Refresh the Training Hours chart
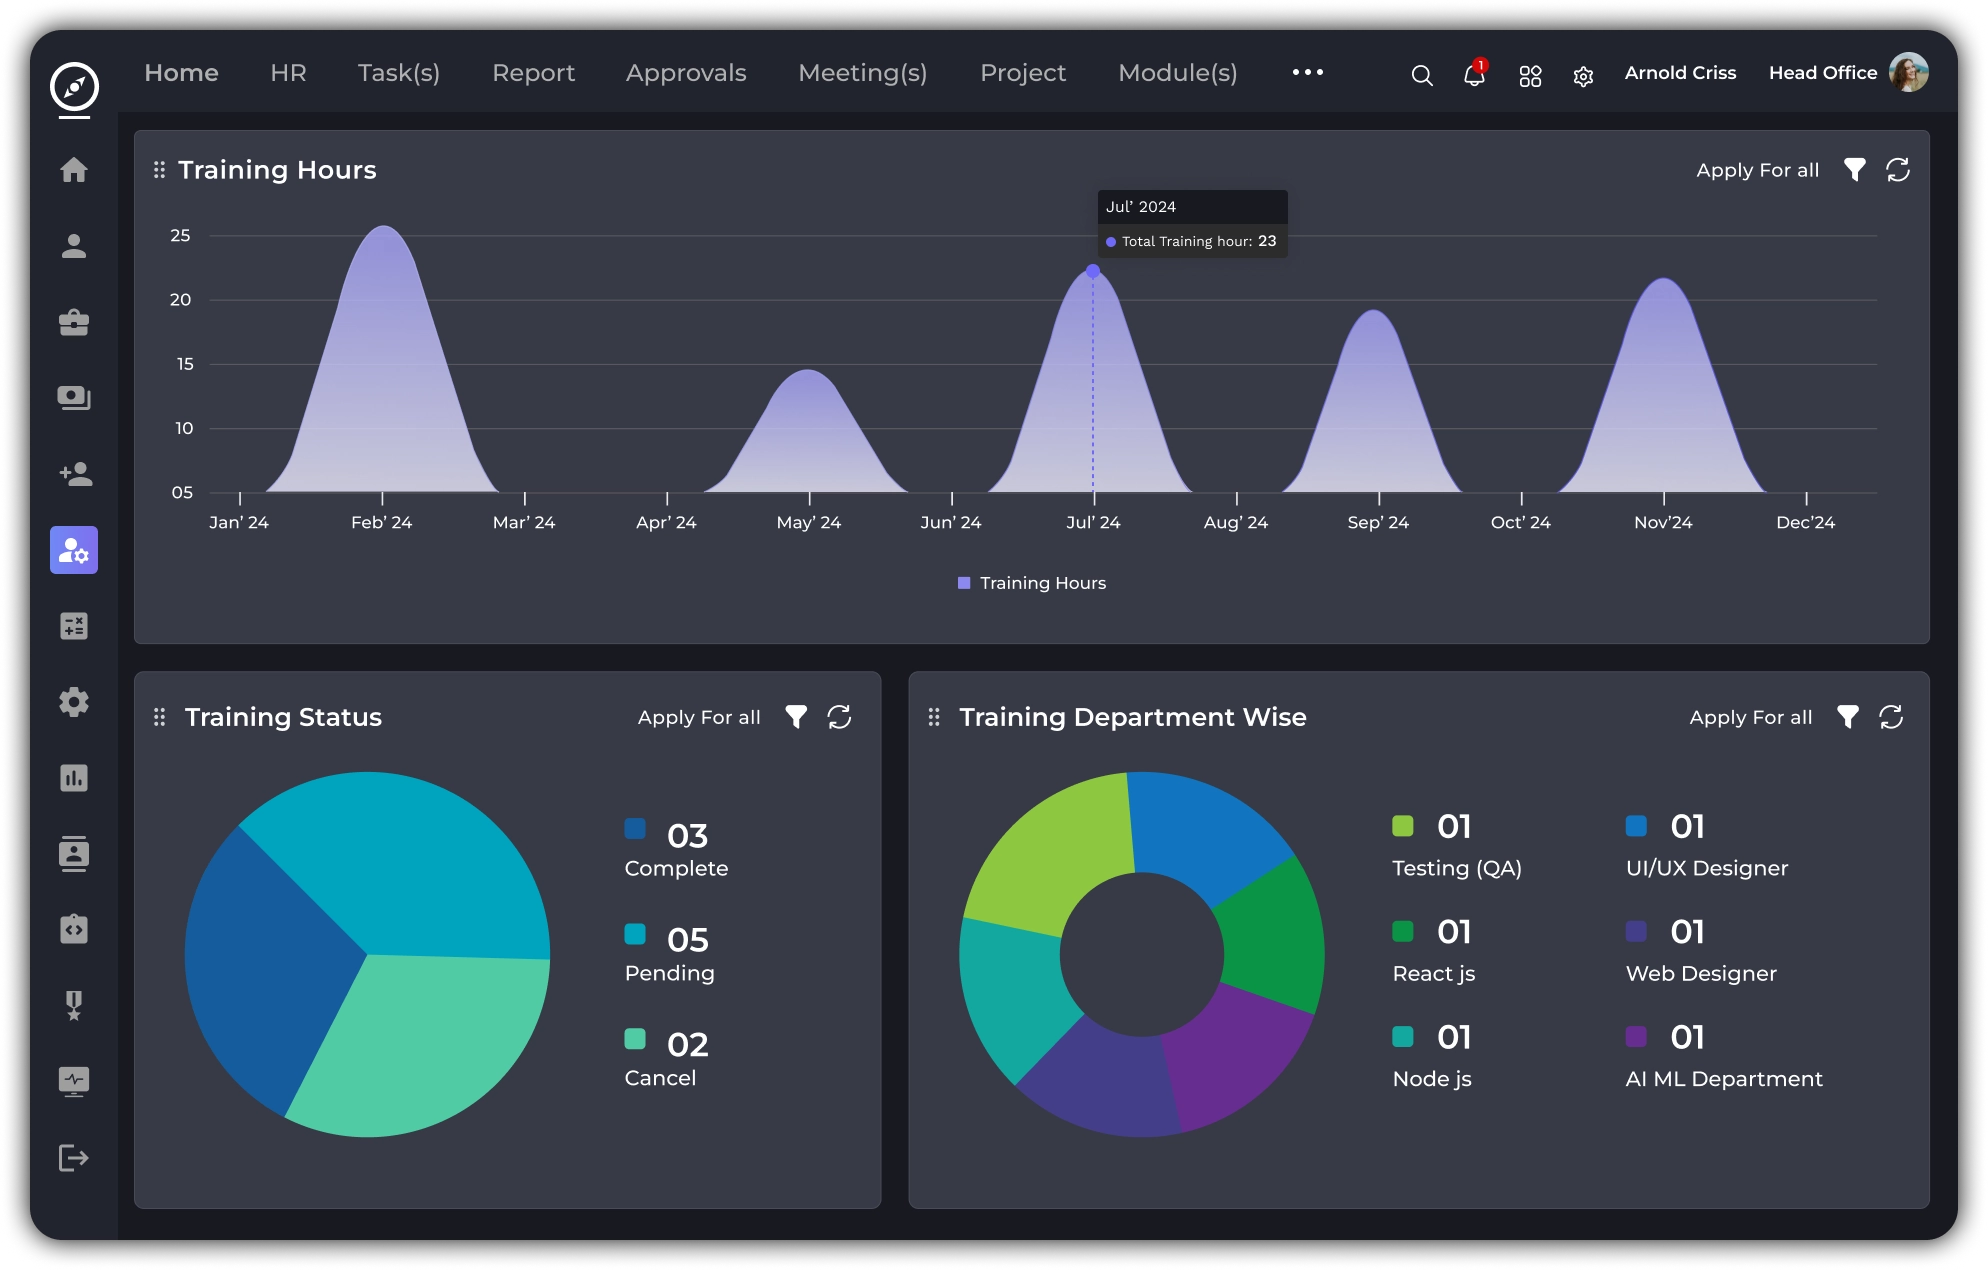This screenshot has height=1270, width=1988. [1898, 170]
